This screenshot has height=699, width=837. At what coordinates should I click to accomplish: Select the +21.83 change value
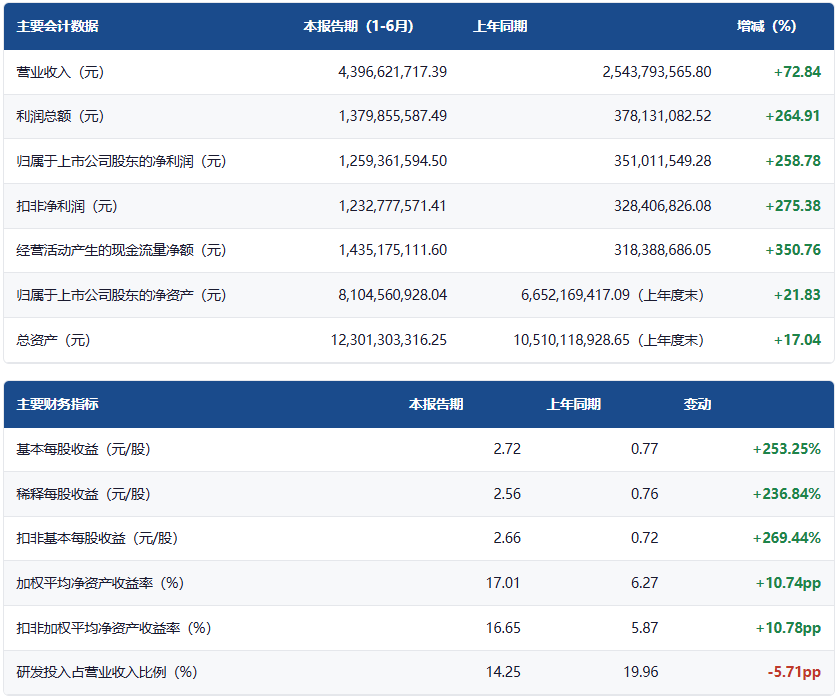tap(797, 295)
